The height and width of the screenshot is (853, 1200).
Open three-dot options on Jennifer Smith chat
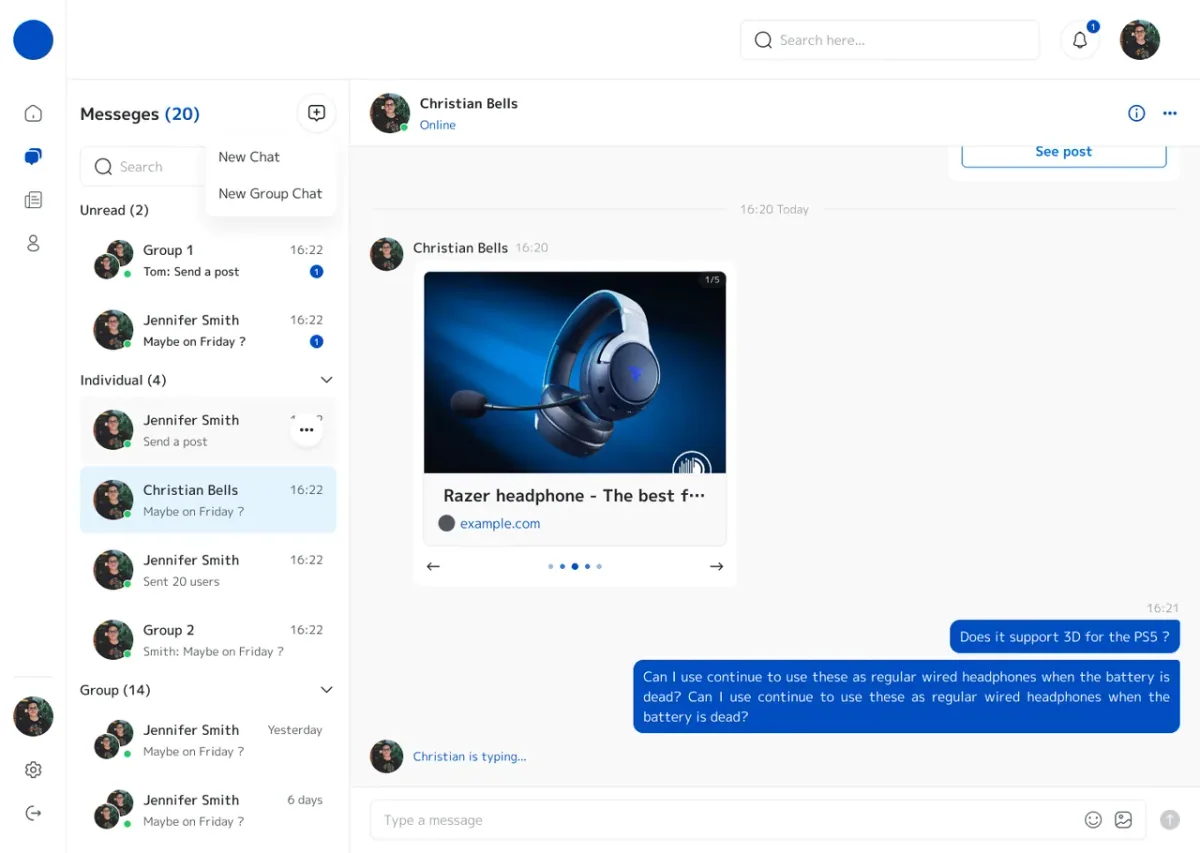[x=307, y=430]
